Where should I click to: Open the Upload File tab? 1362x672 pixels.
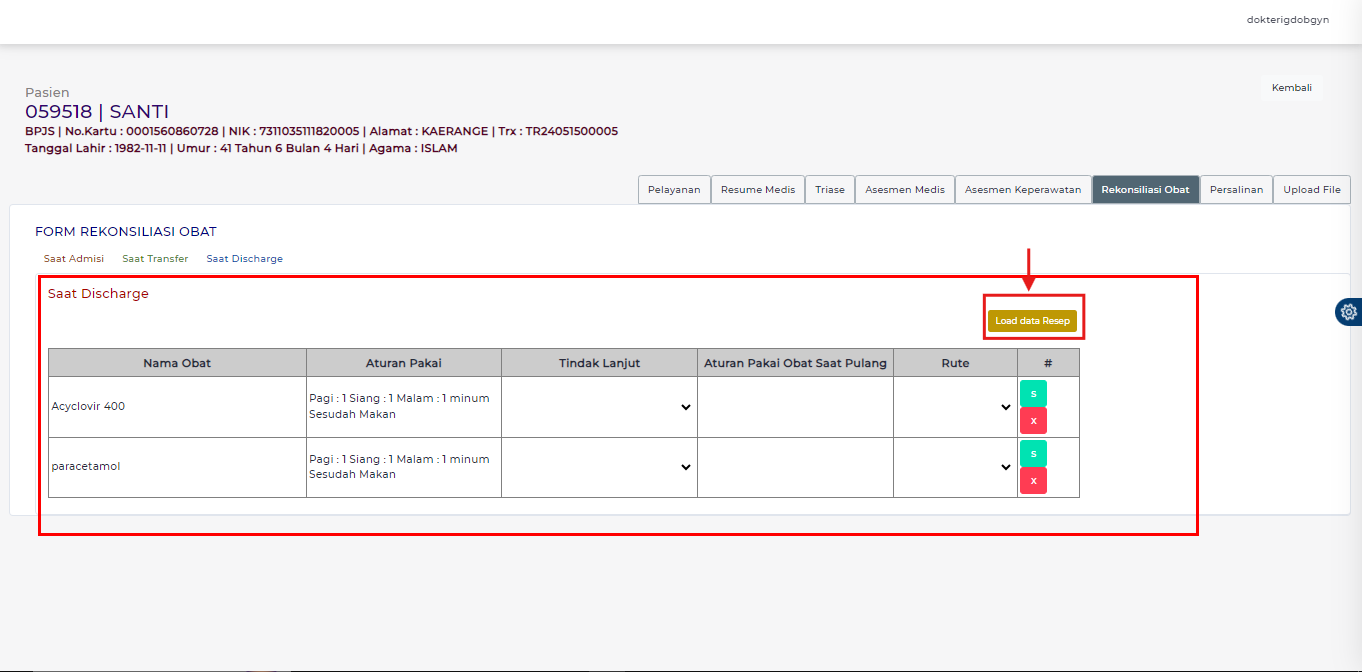coord(1312,190)
